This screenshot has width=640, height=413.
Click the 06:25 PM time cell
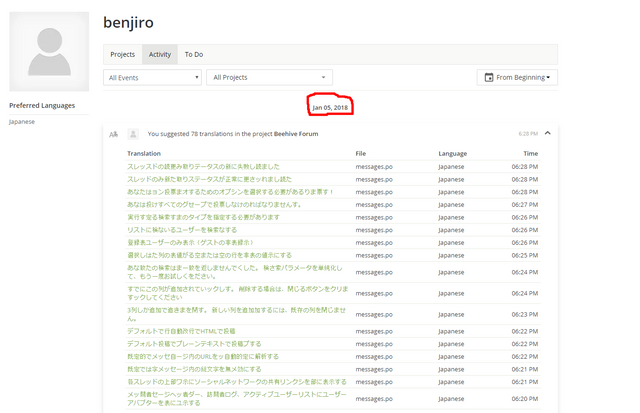[524, 255]
